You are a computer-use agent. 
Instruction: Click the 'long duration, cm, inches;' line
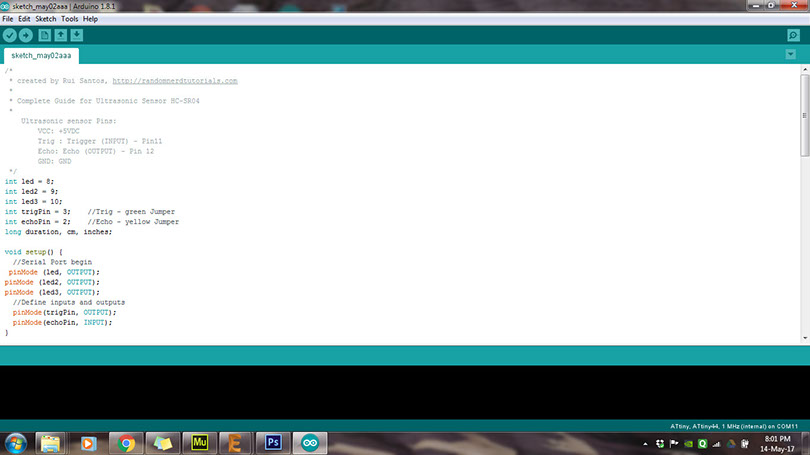pyautogui.click(x=58, y=232)
